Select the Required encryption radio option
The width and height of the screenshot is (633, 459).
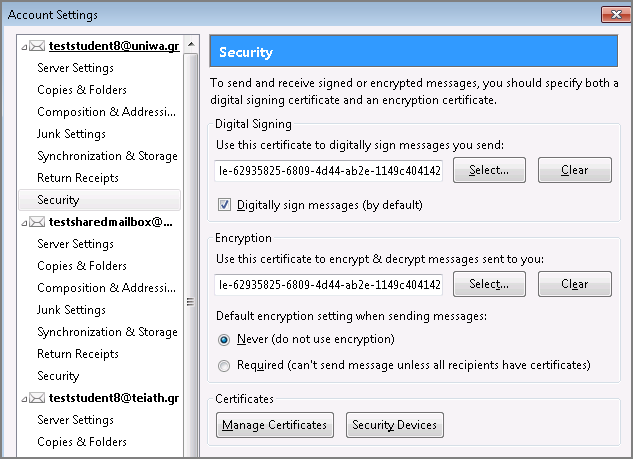point(224,366)
